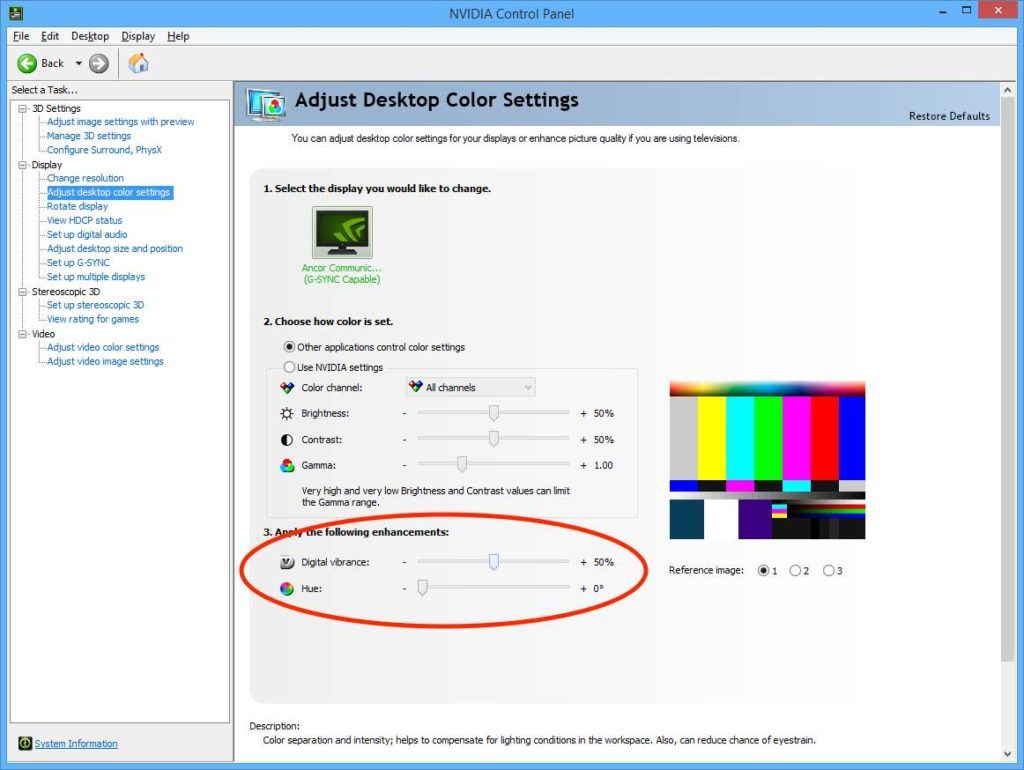Screen dimensions: 1024x770
Task: Choose reference image 3
Action: pos(828,570)
